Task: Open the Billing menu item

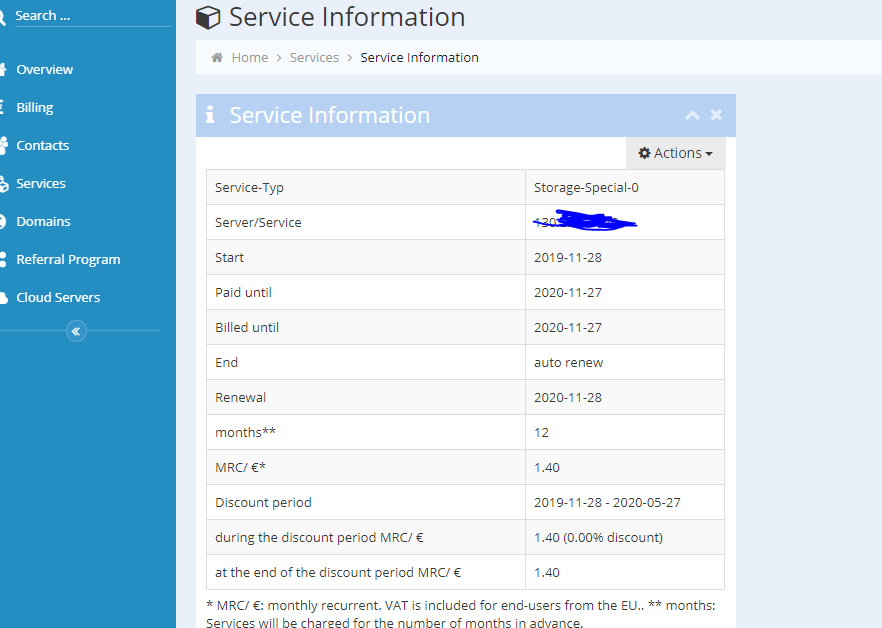Action: [x=35, y=107]
